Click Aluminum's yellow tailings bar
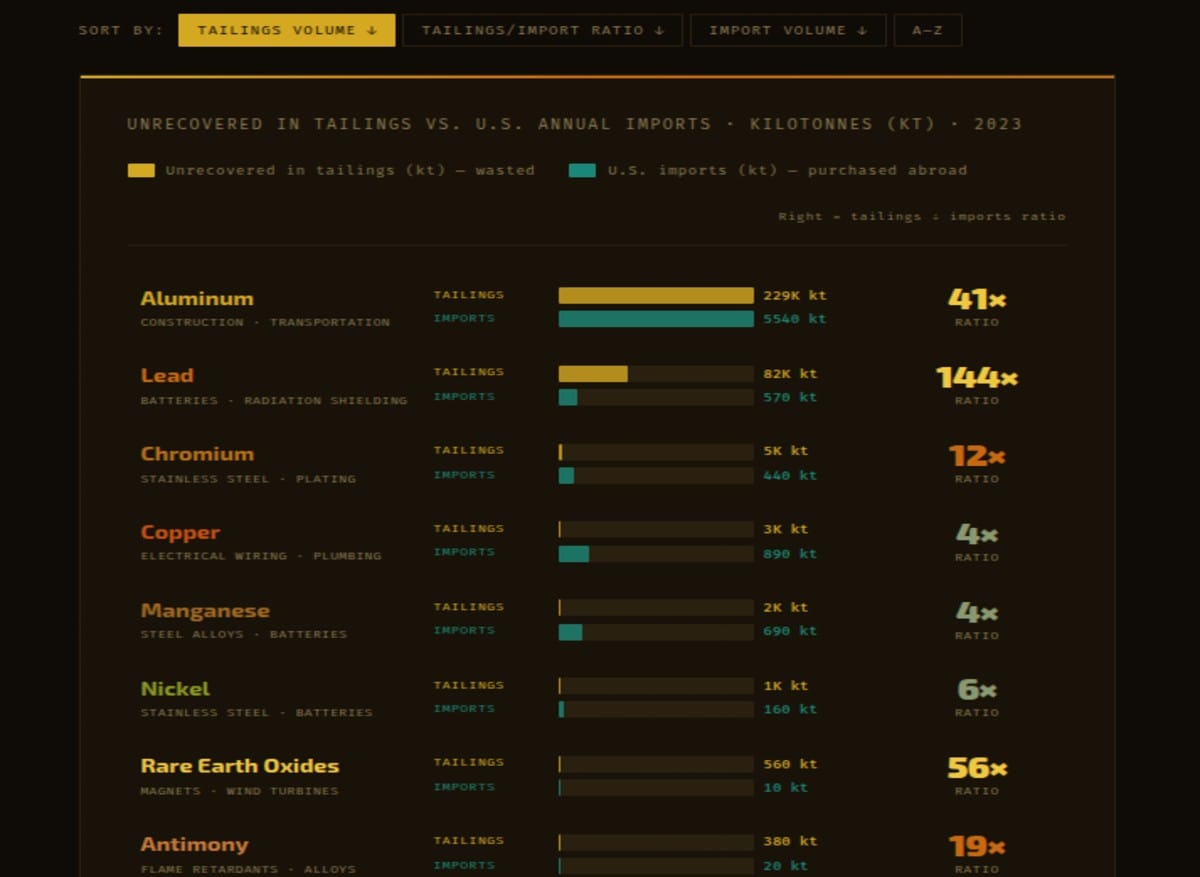The width and height of the screenshot is (1200, 877). tap(655, 295)
